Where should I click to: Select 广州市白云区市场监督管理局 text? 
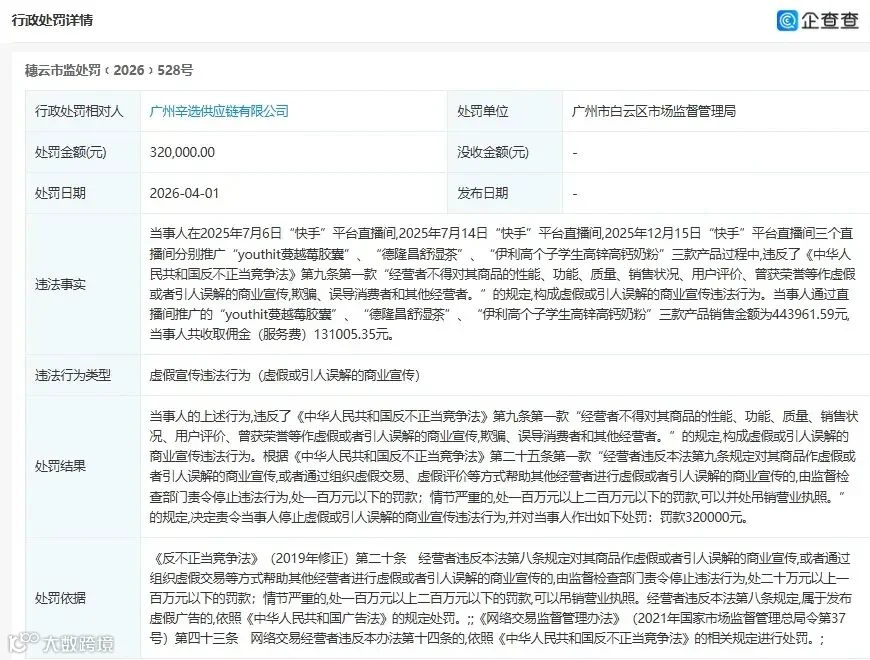[654, 111]
